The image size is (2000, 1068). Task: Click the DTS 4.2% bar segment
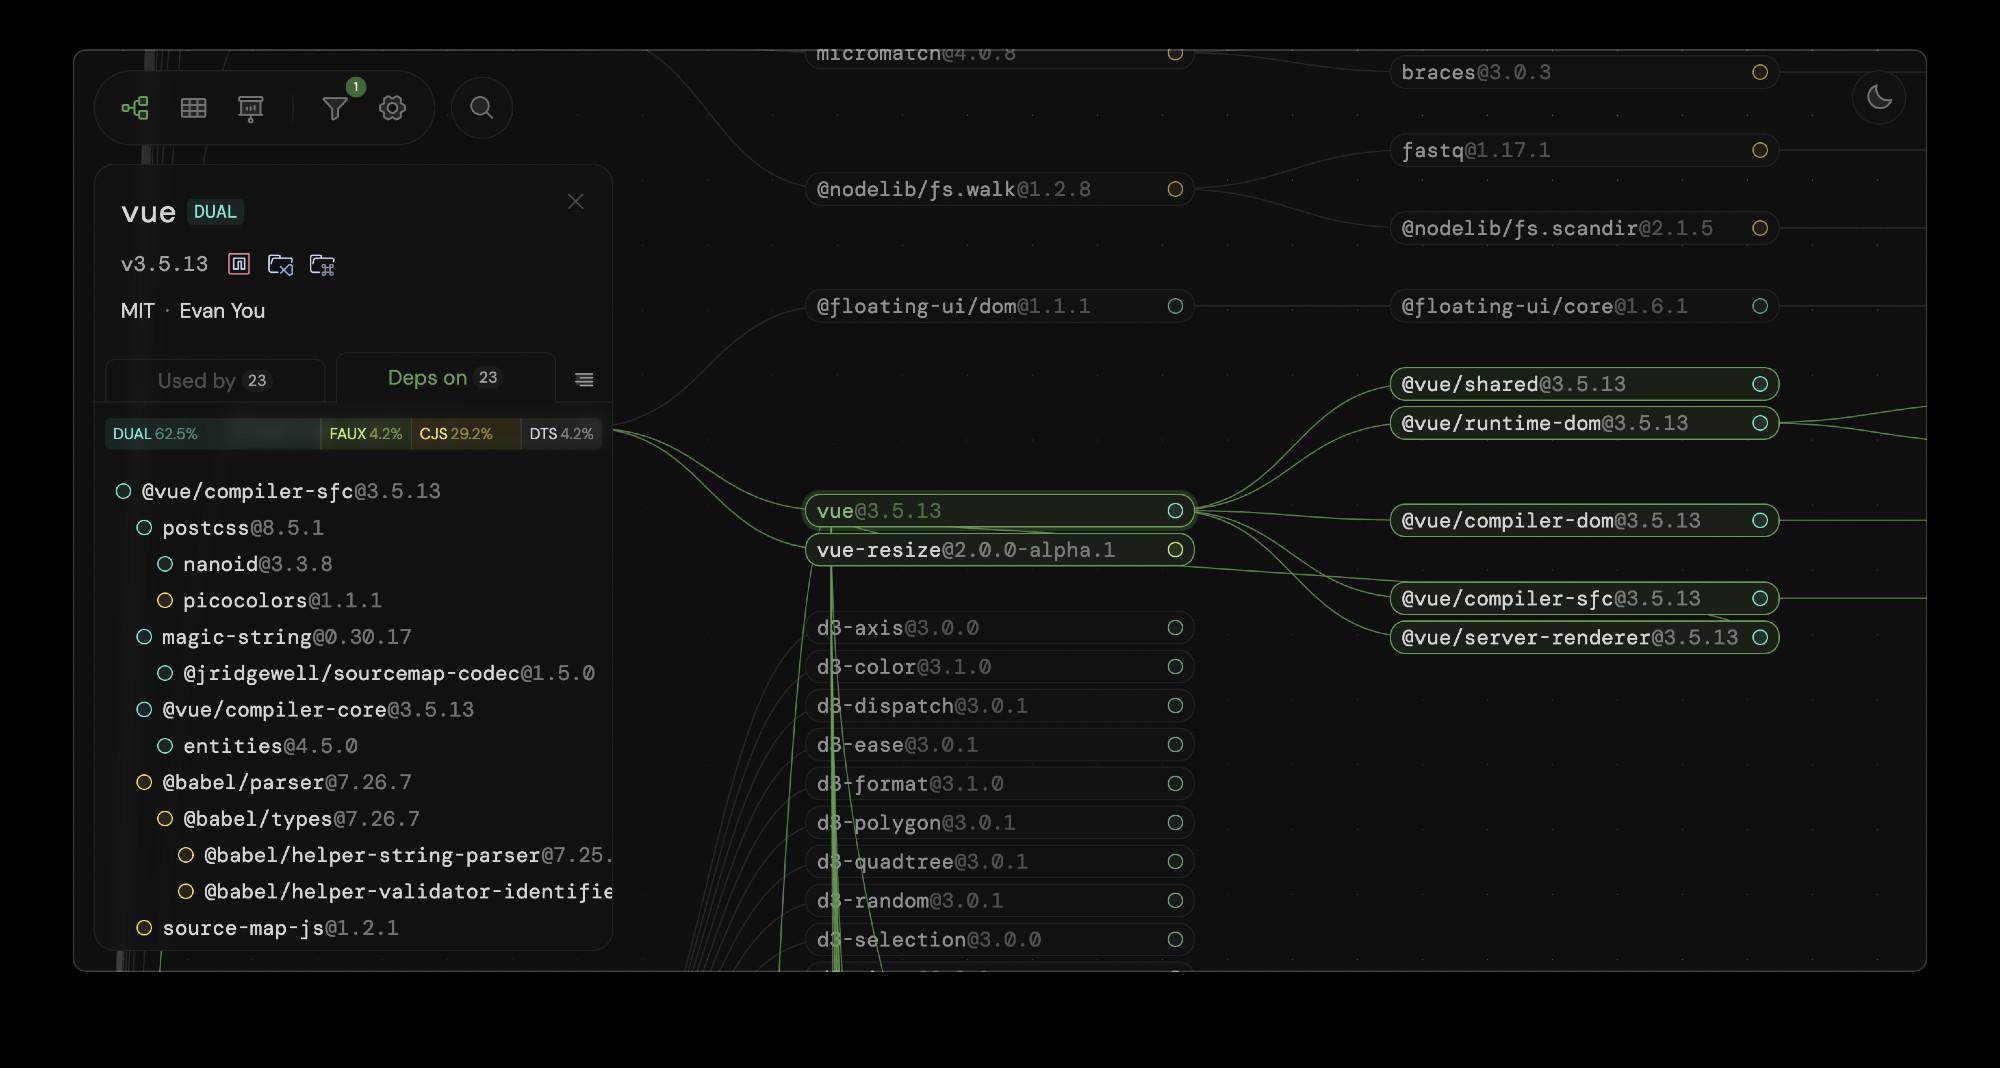[x=561, y=434]
